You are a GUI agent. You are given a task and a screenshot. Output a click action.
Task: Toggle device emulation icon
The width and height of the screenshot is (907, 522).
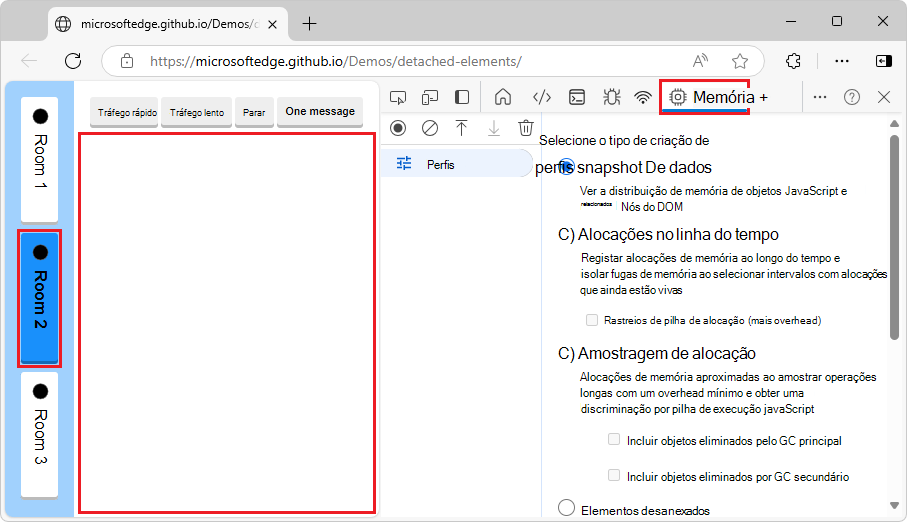click(430, 97)
